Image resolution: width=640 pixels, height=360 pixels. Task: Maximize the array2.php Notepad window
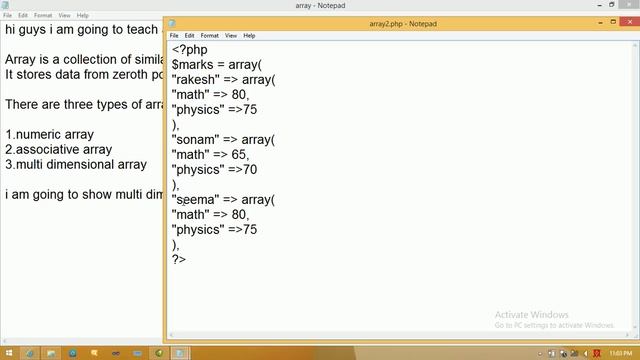(613, 22)
